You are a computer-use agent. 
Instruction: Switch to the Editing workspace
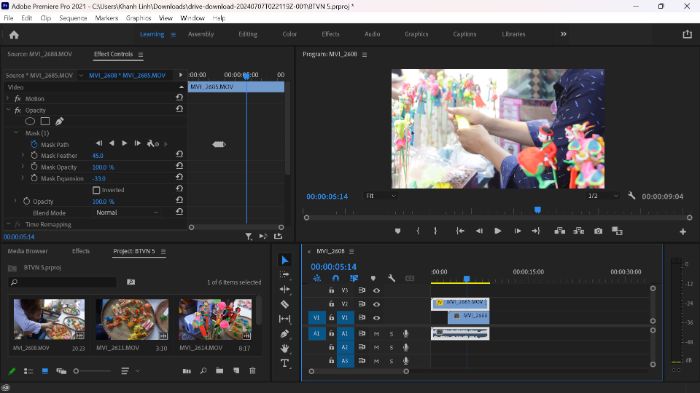point(248,34)
